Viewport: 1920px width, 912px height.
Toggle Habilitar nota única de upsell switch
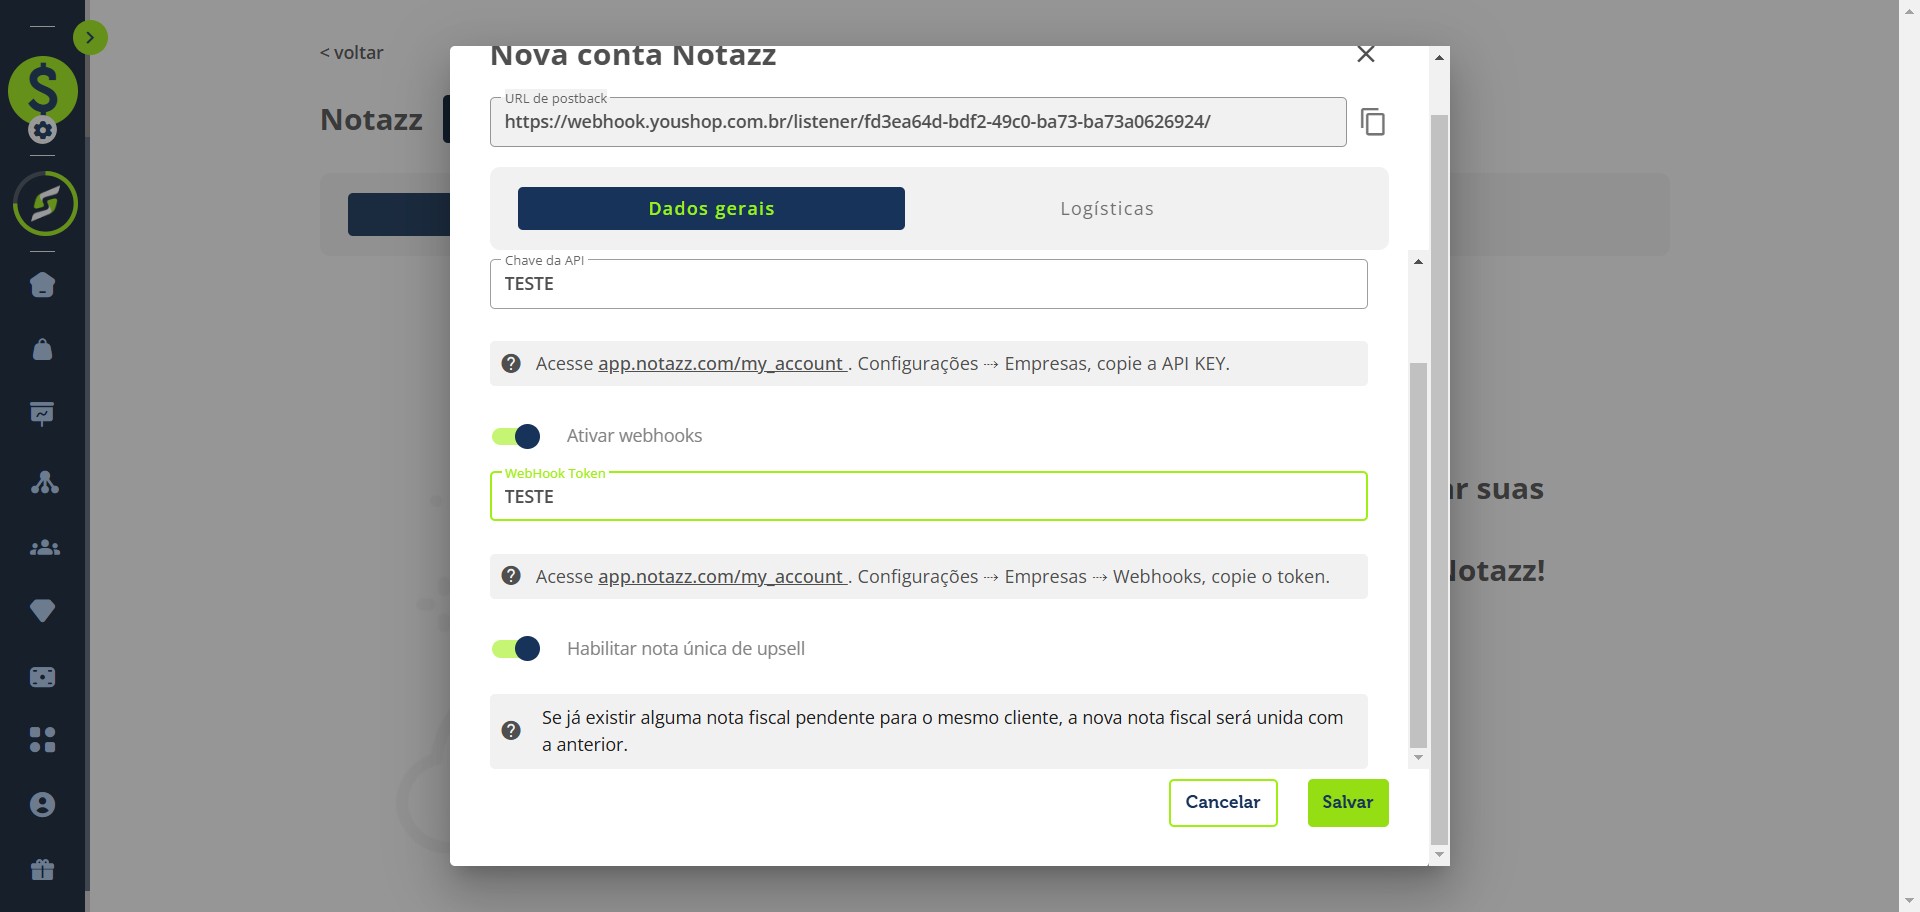[x=516, y=649]
